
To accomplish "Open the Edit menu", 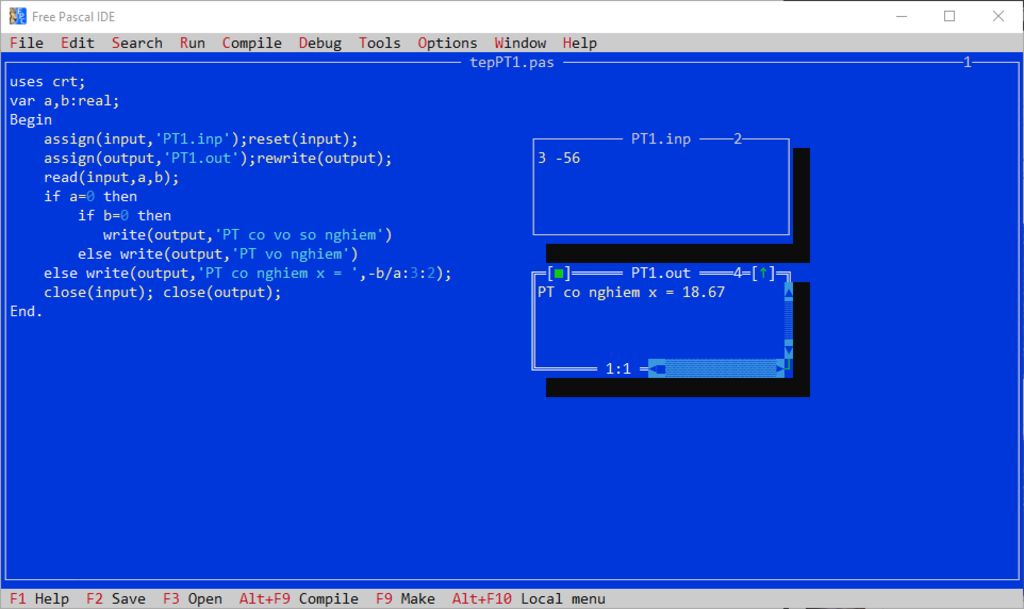I will 77,43.
